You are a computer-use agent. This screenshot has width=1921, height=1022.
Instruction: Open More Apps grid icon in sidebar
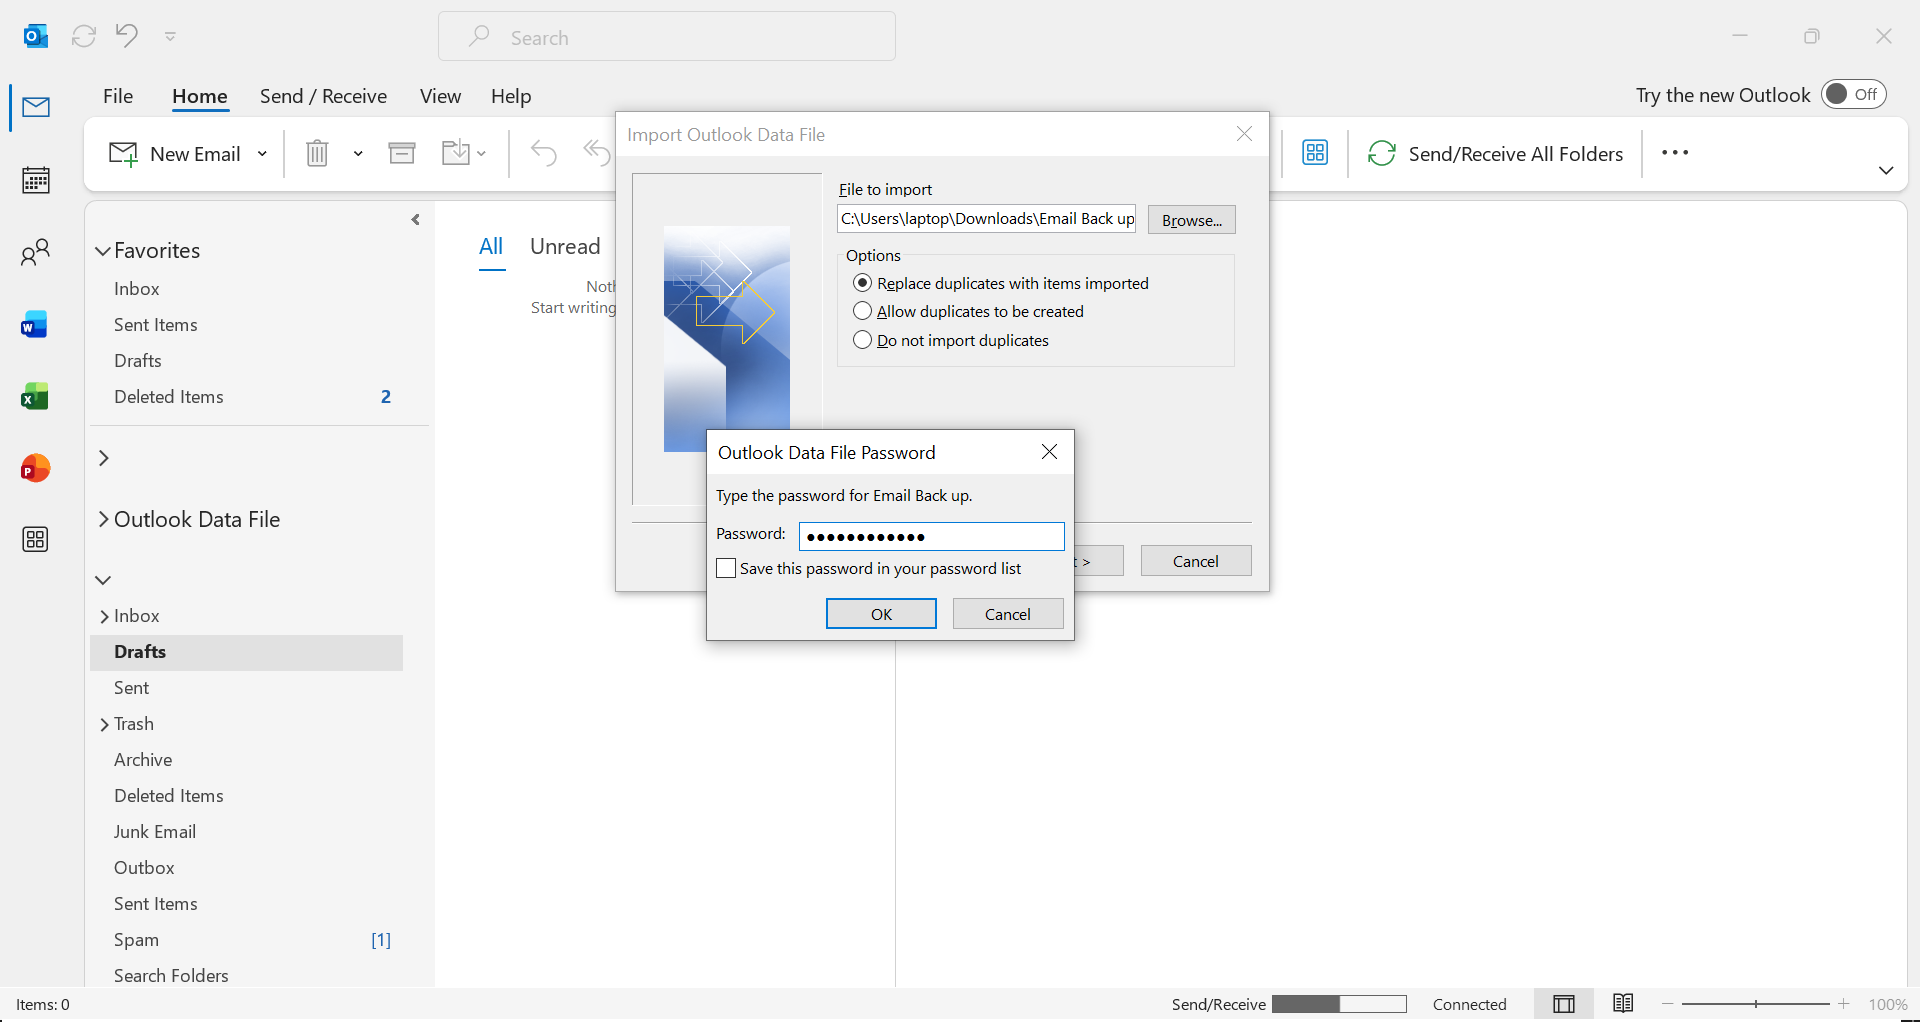click(36, 540)
